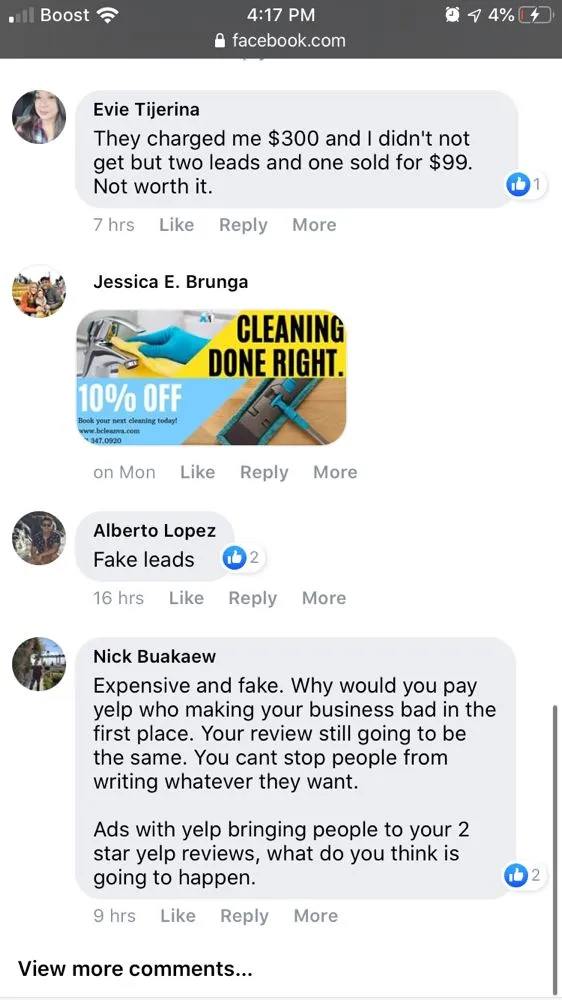Like Alberto Lopez's Fake leads comment
The image size is (562, 1000).
[186, 598]
